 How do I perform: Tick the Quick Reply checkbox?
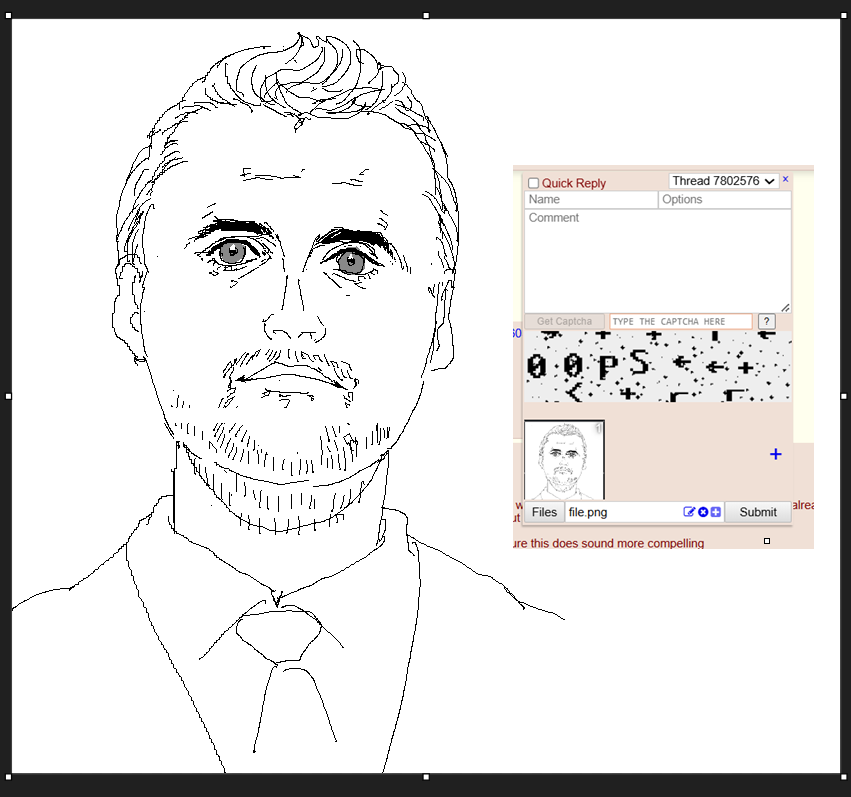(533, 183)
